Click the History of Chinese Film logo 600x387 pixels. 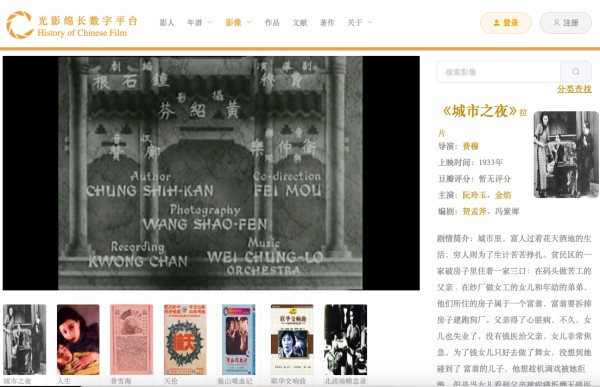72,25
